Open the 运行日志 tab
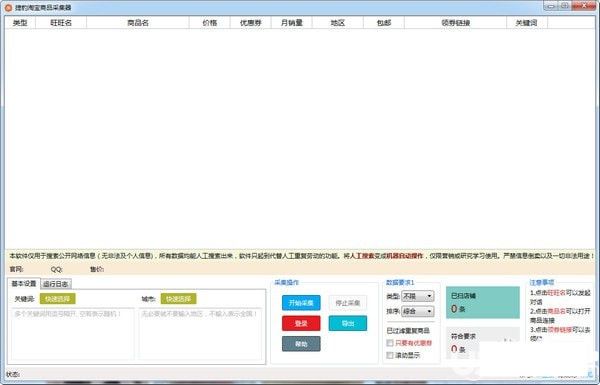The image size is (600, 385). coord(56,284)
